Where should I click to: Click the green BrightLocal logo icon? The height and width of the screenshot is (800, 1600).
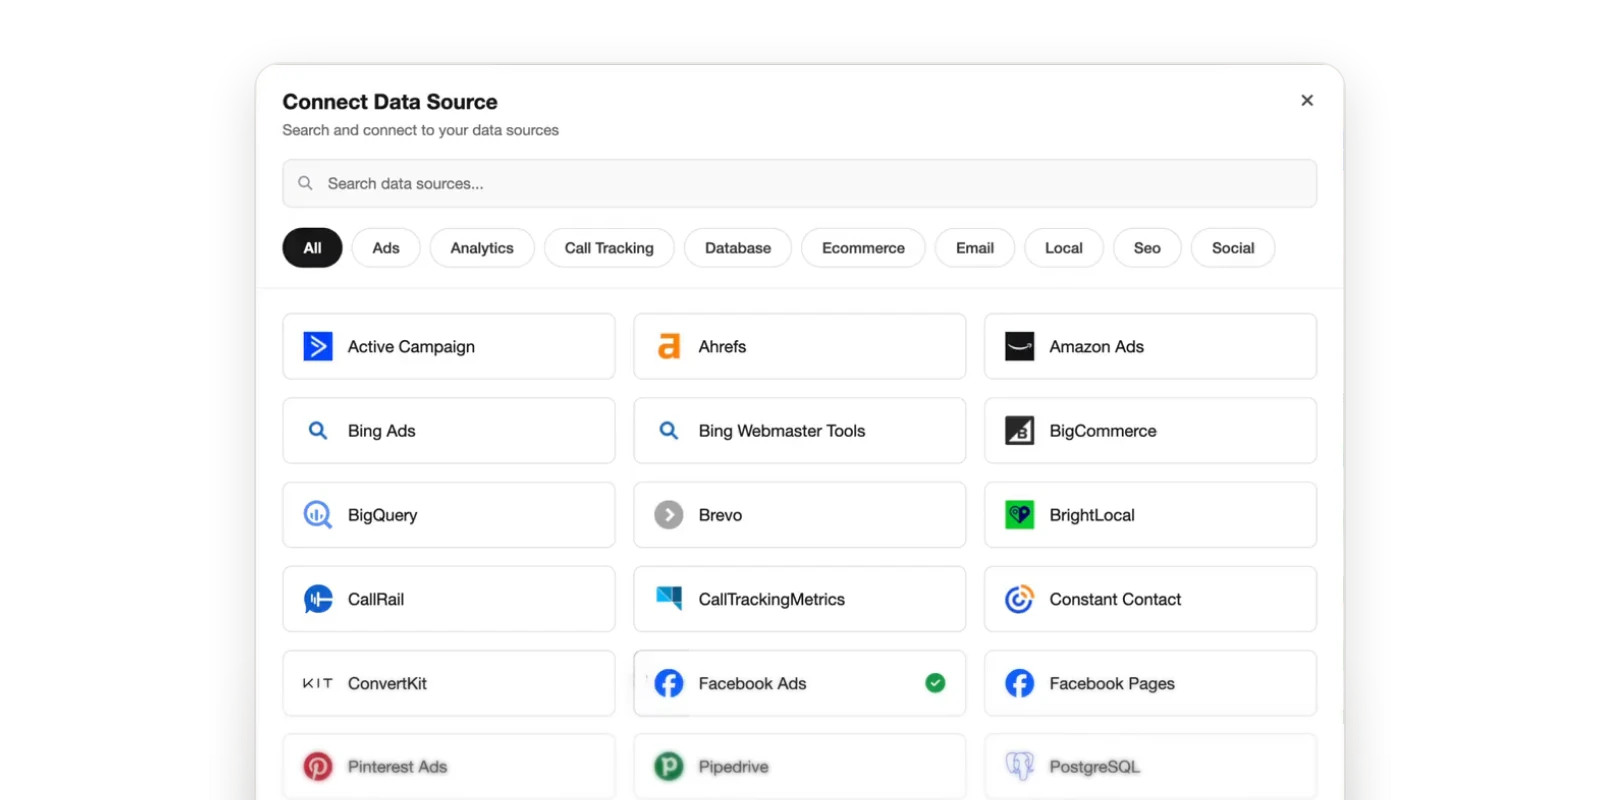[x=1019, y=515]
